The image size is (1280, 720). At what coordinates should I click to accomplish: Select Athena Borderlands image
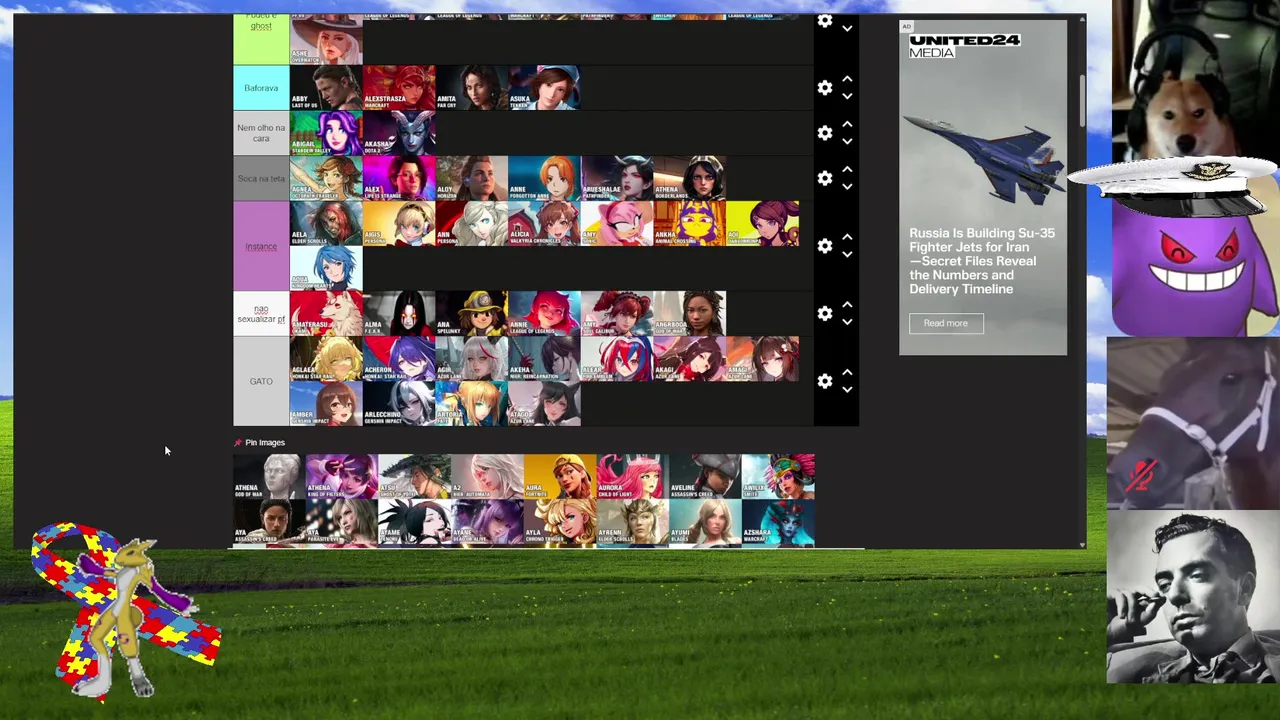tap(690, 178)
